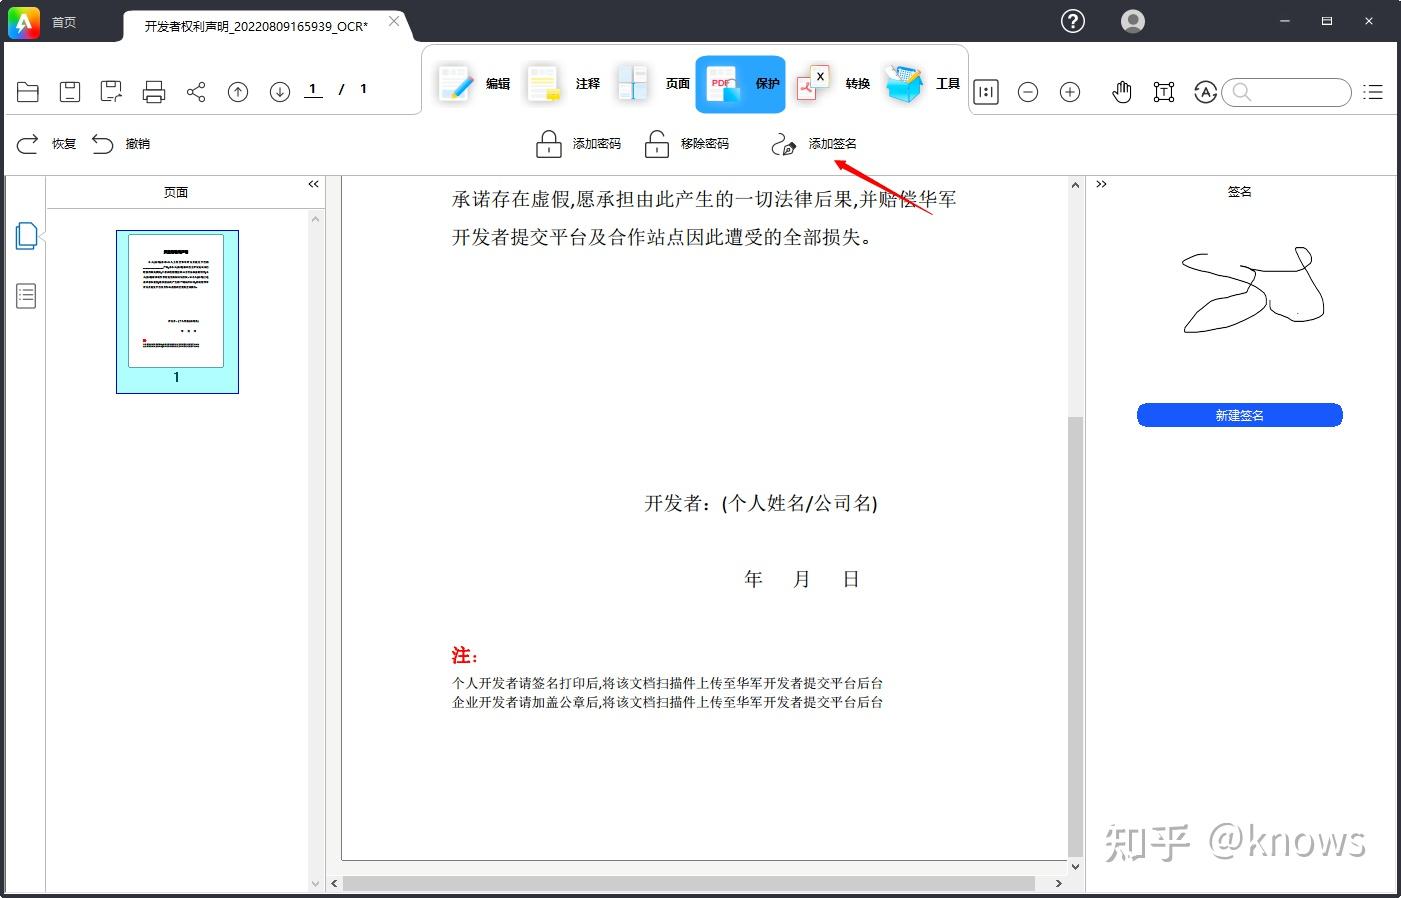Click the document scroll-down arrow
The width and height of the screenshot is (1401, 898).
click(1075, 866)
